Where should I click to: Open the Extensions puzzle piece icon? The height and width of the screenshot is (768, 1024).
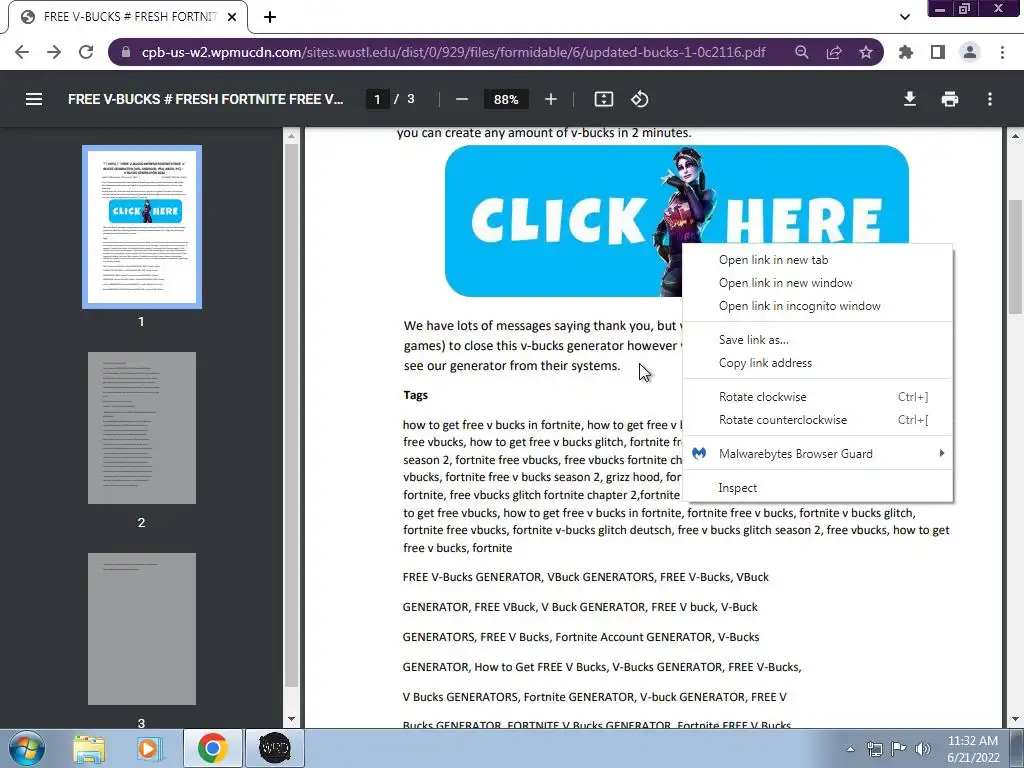point(906,52)
